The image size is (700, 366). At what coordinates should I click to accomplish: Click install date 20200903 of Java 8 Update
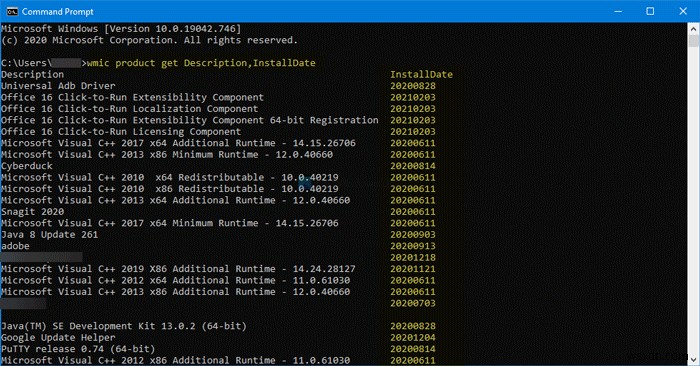pyautogui.click(x=413, y=235)
